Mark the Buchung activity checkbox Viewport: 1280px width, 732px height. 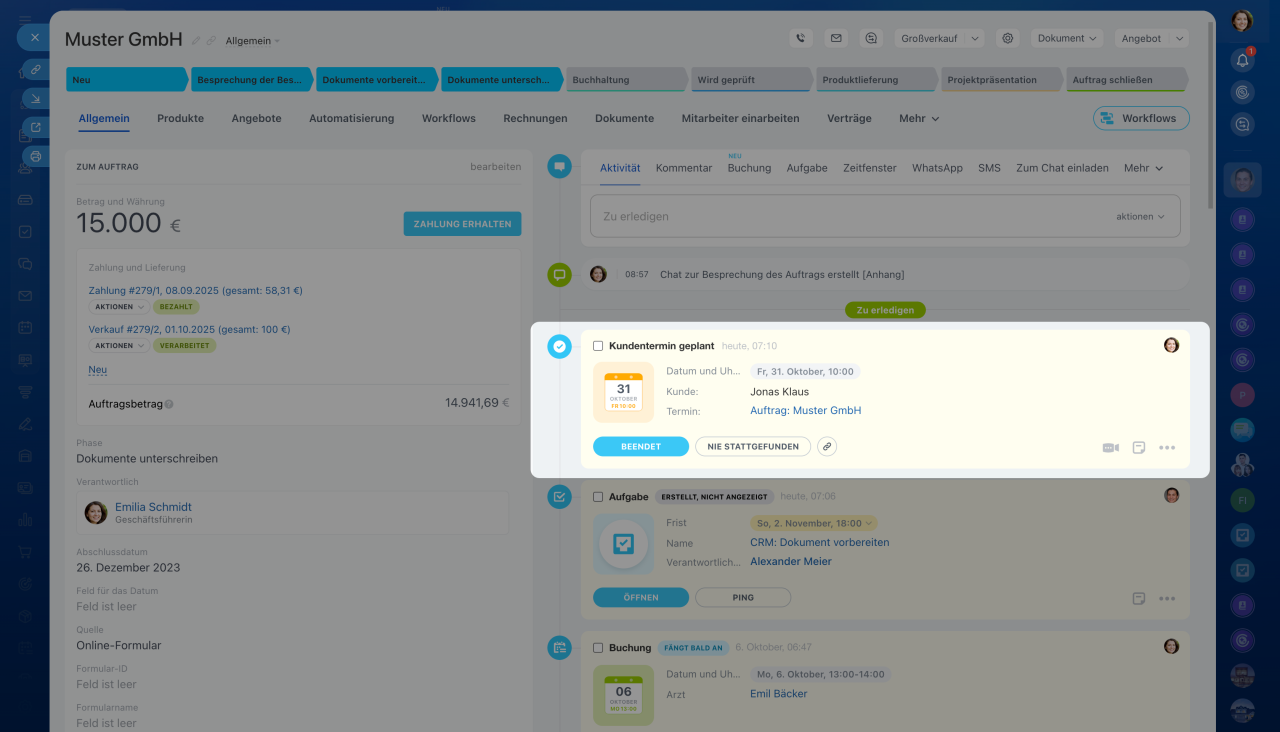(598, 648)
